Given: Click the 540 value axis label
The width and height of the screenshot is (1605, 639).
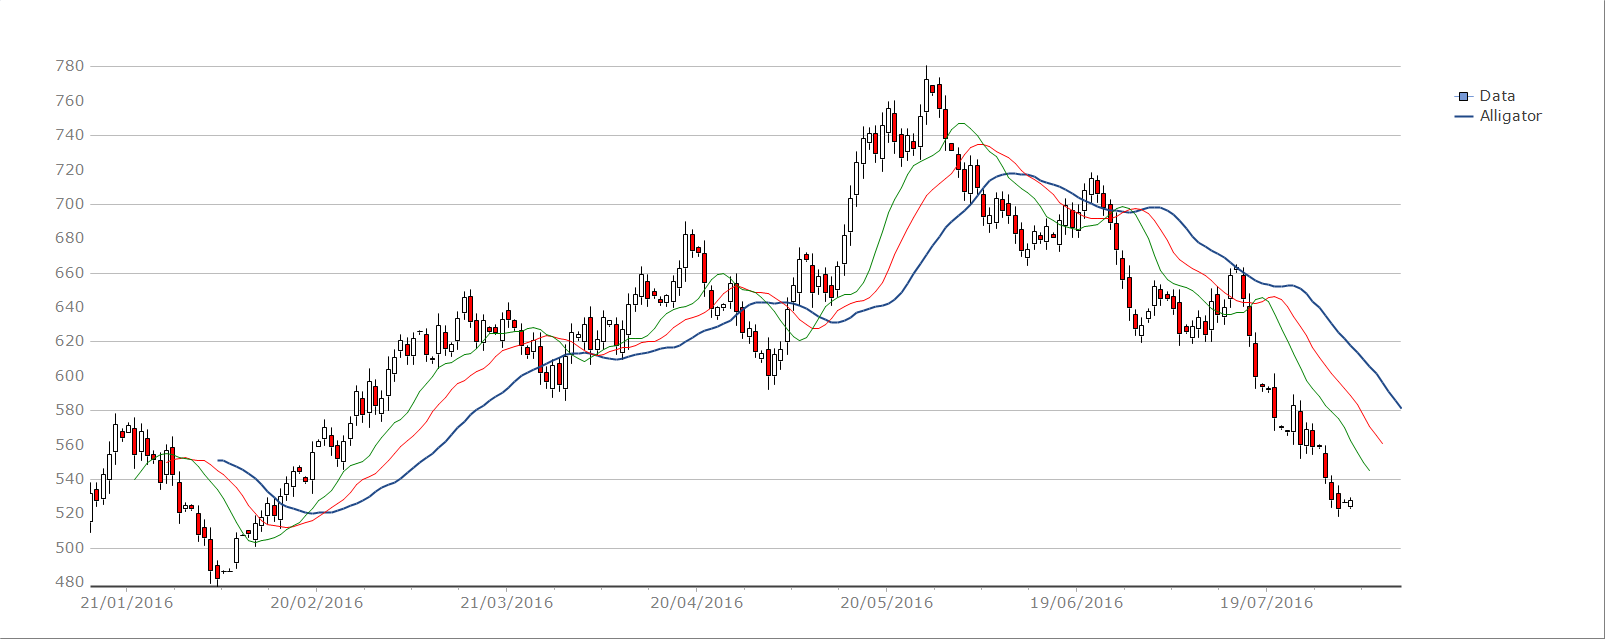Looking at the screenshot, I should 70,479.
